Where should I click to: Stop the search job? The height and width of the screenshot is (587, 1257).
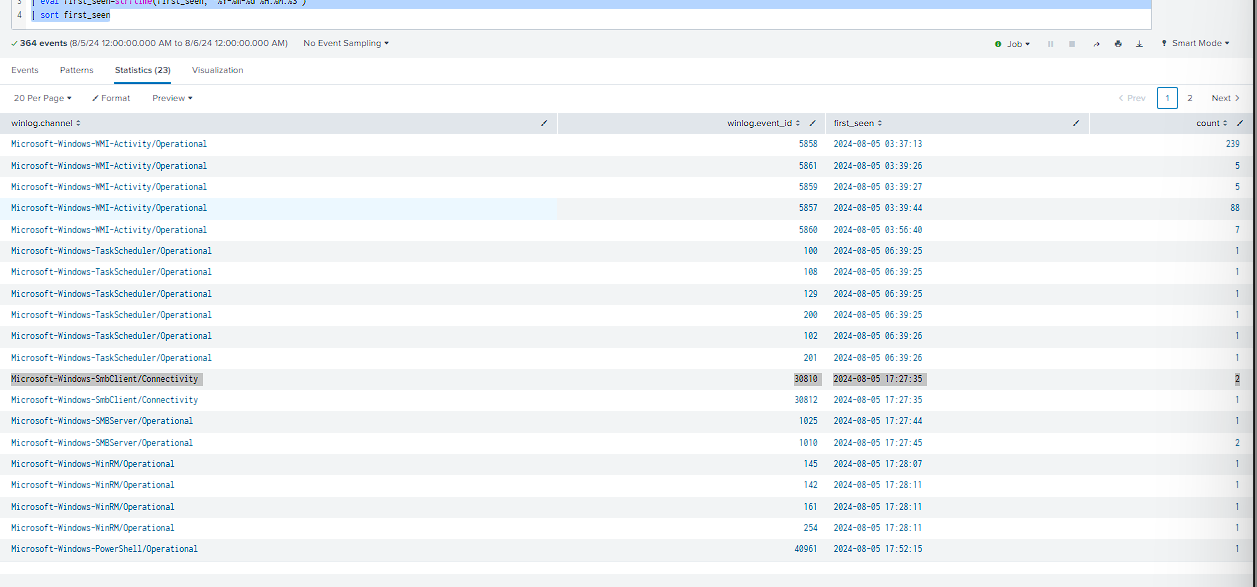coord(1072,44)
